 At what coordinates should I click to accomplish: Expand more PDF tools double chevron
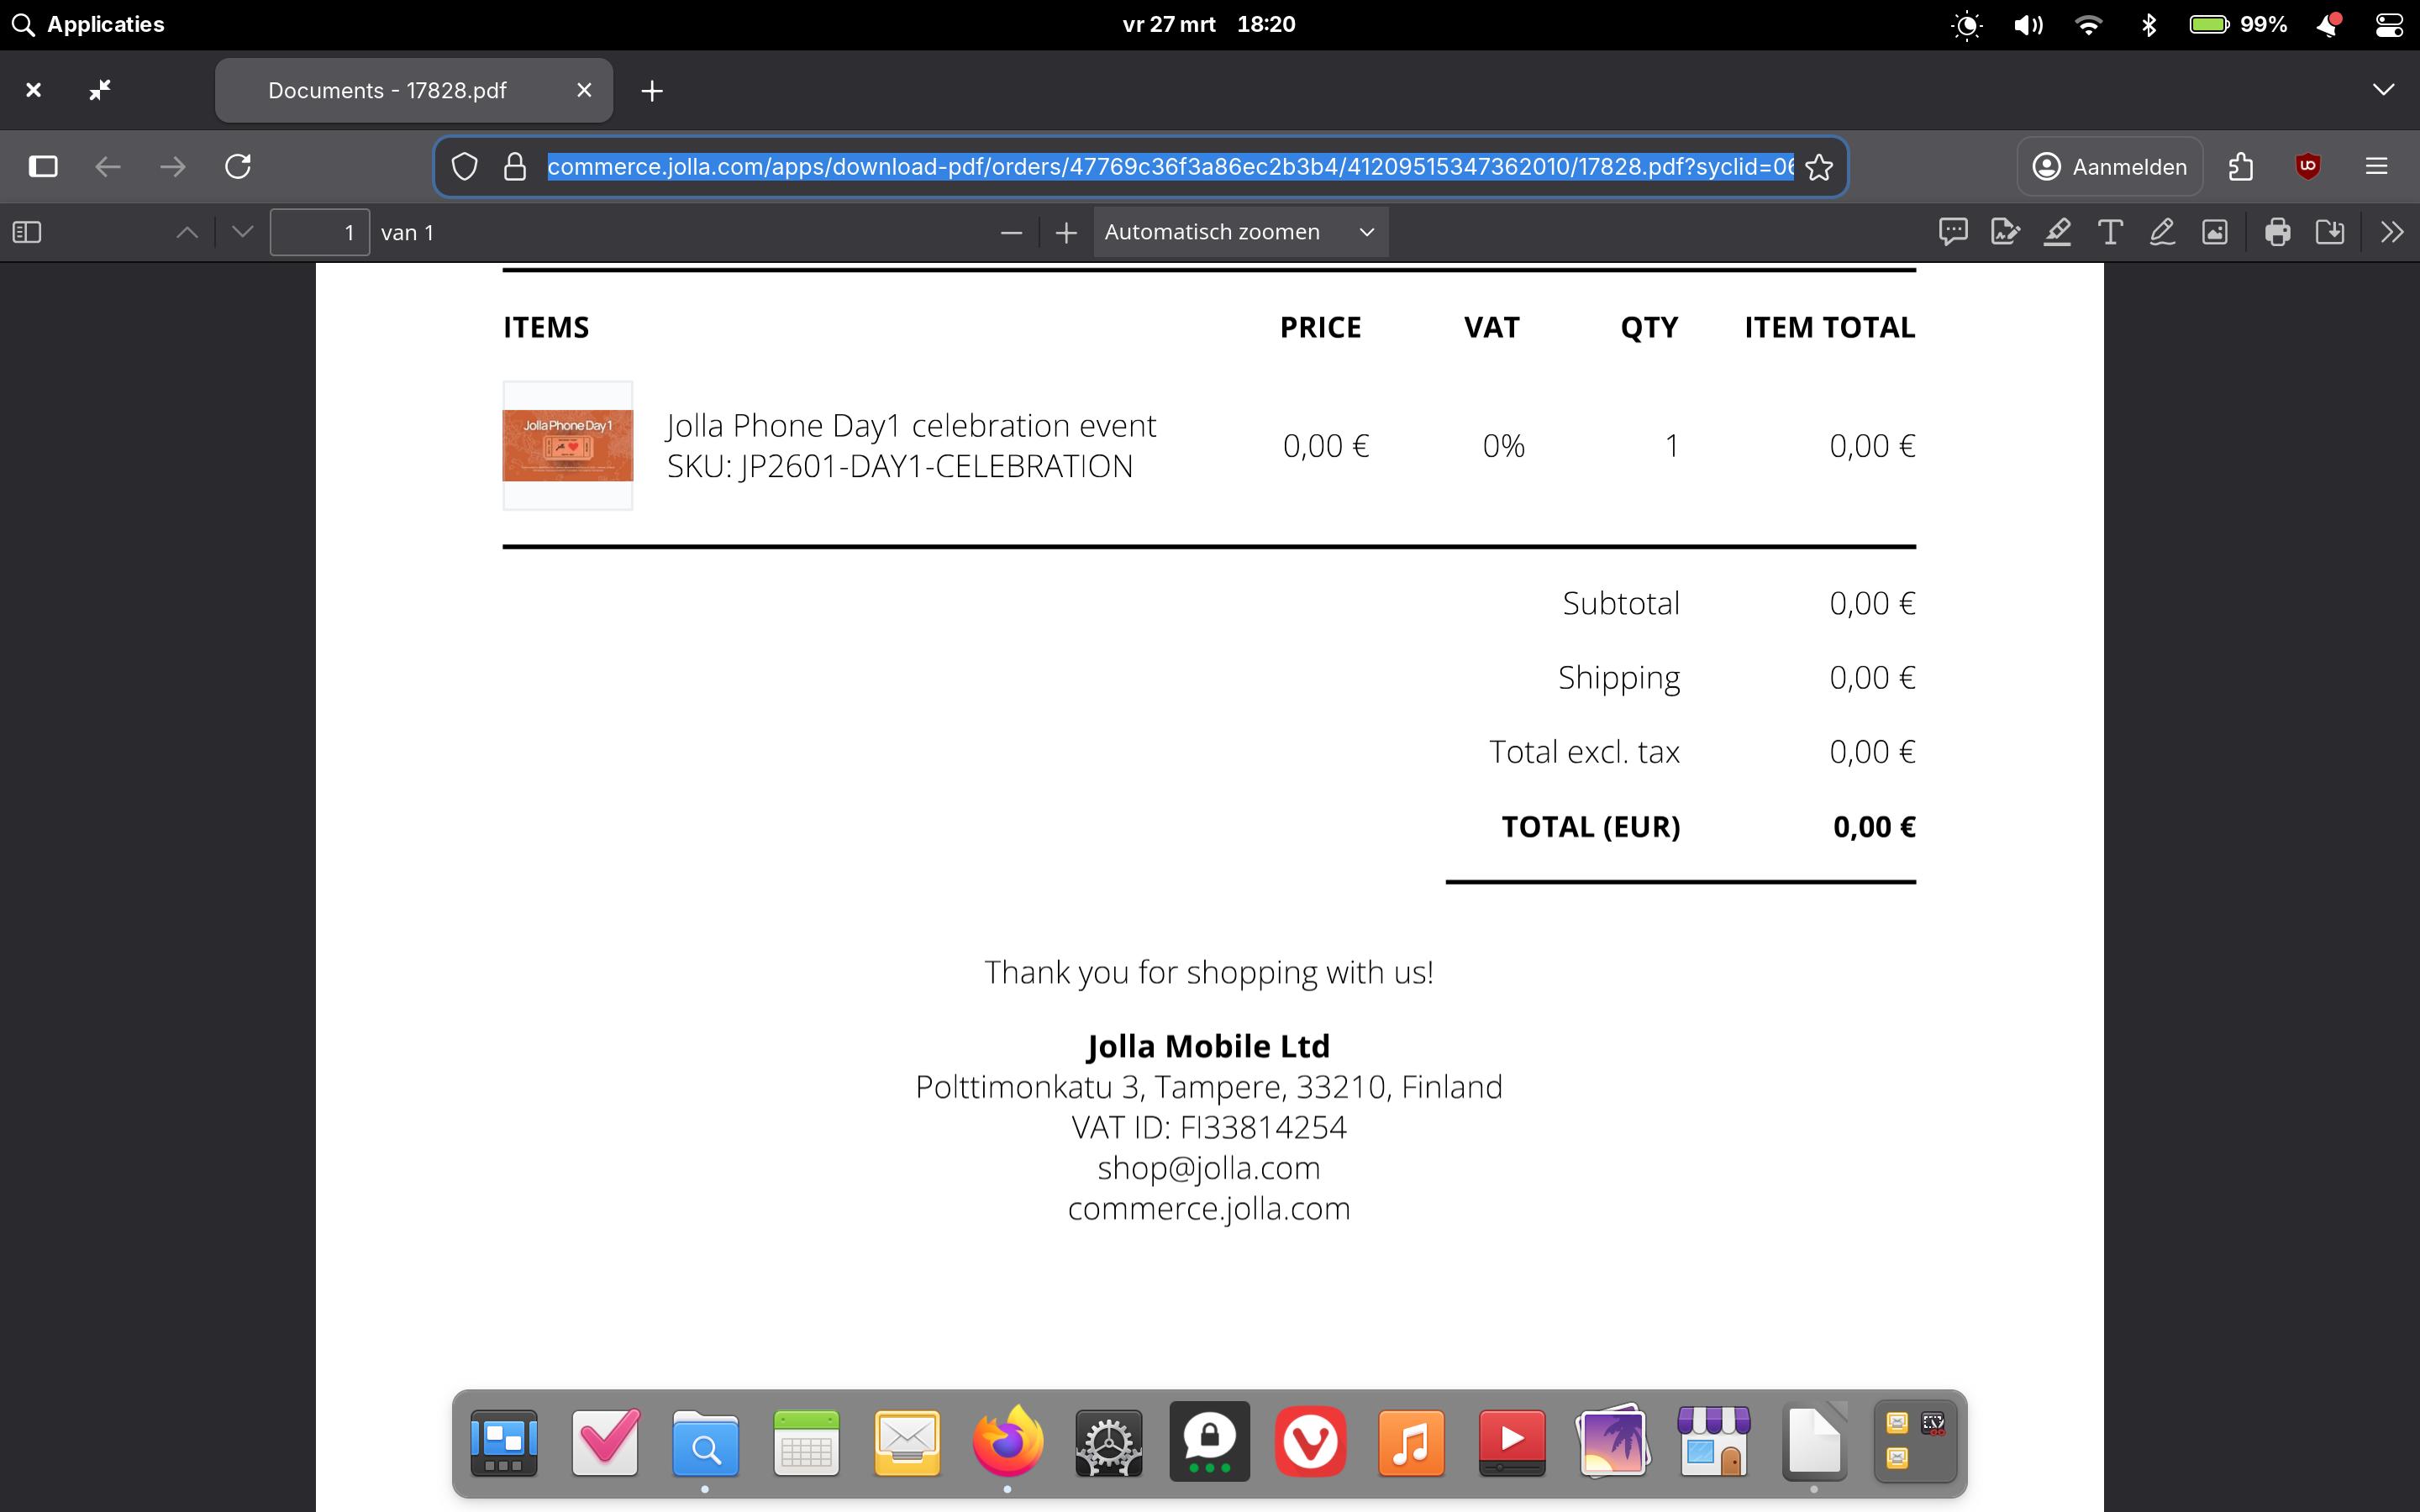(x=2391, y=232)
